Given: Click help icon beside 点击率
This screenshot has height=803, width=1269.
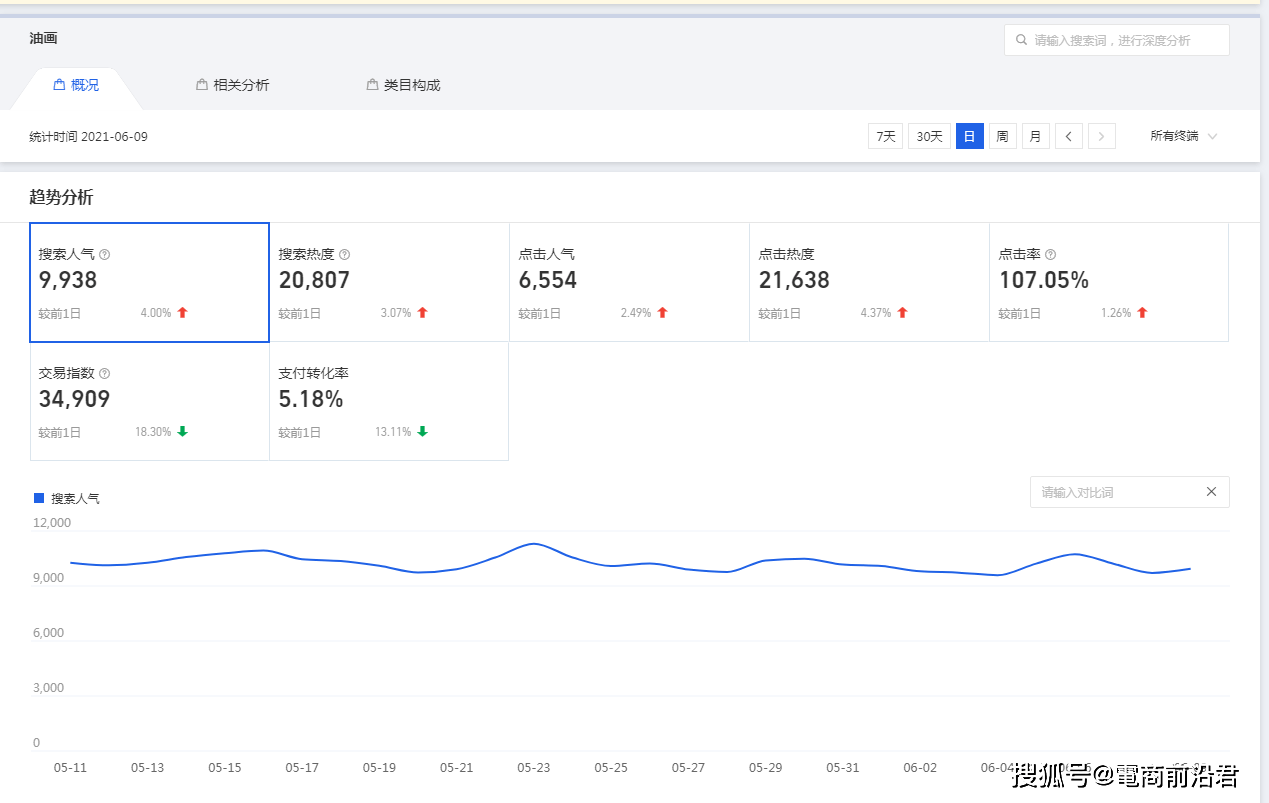Looking at the screenshot, I should click(1050, 255).
